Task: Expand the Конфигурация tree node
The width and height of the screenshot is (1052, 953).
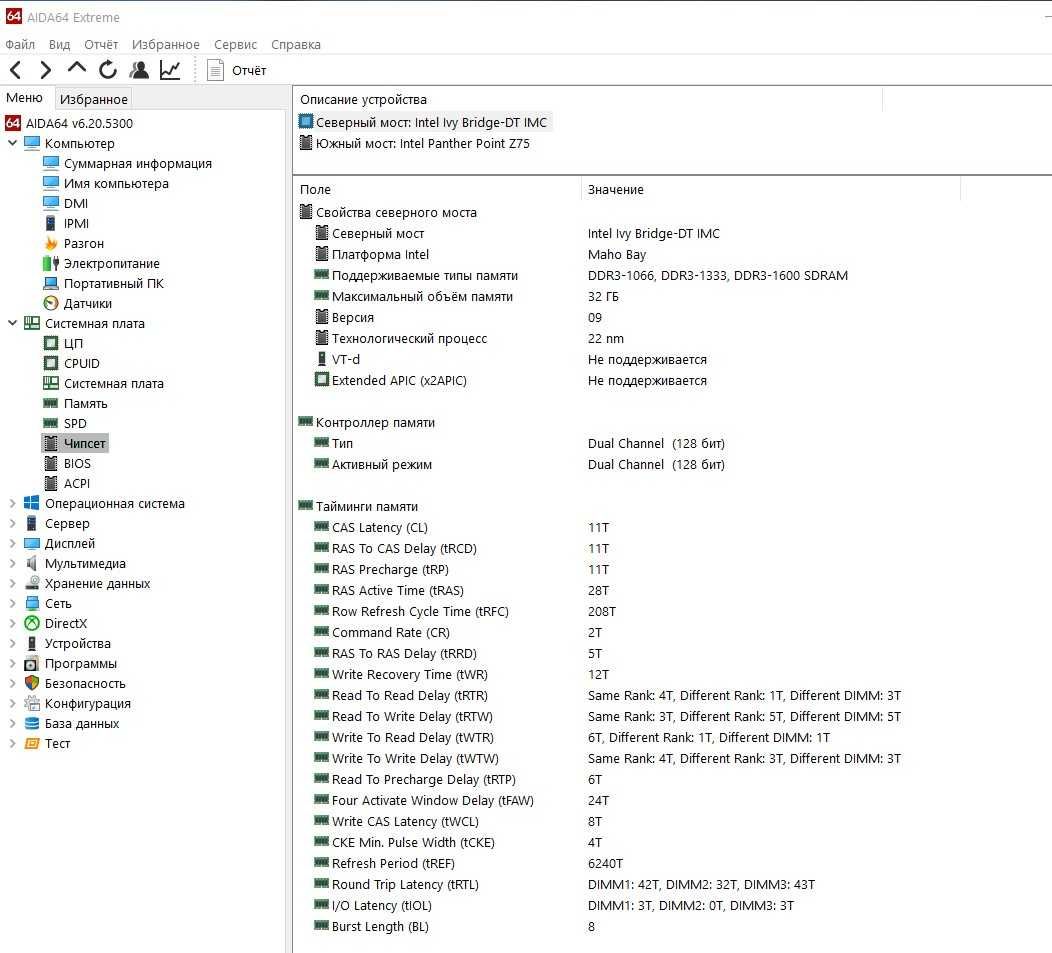Action: (12, 703)
